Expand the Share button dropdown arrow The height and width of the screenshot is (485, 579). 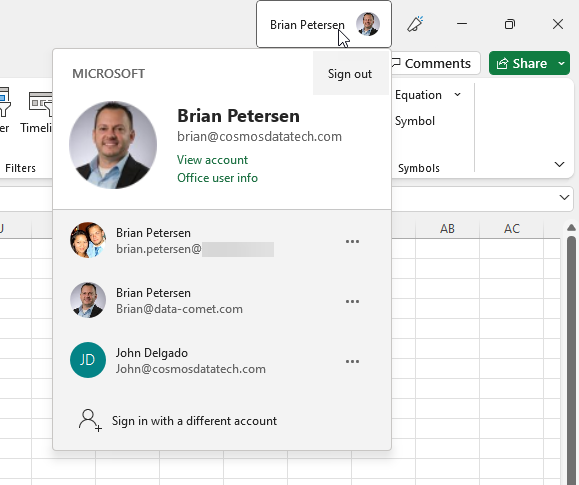click(561, 64)
